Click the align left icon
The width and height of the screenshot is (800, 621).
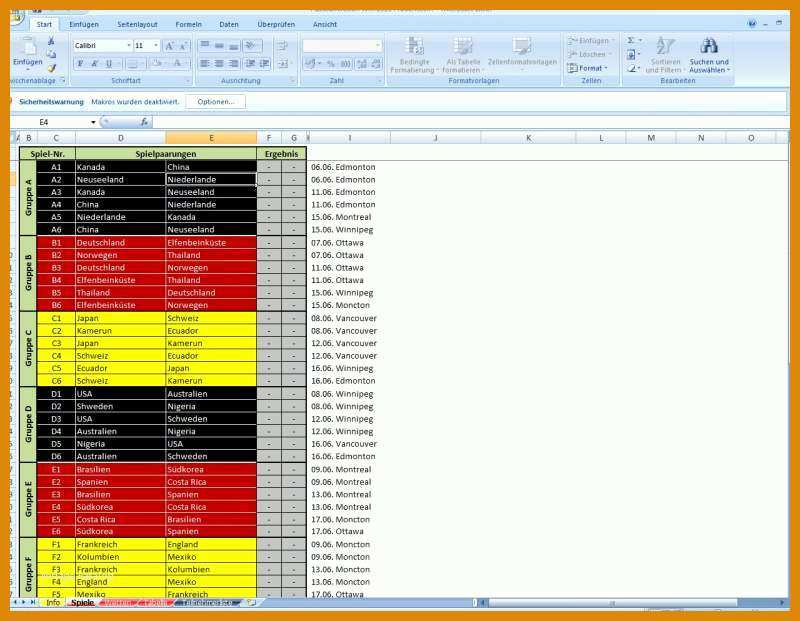point(205,64)
